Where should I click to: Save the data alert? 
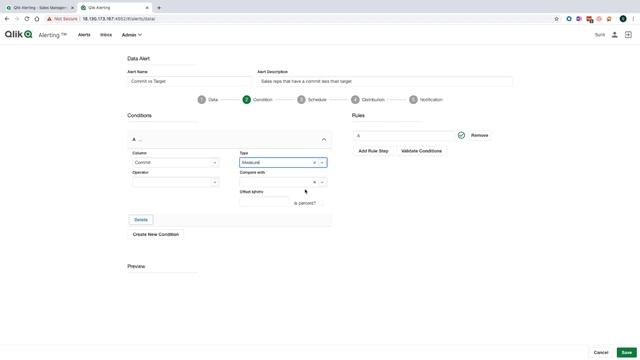[x=627, y=352]
